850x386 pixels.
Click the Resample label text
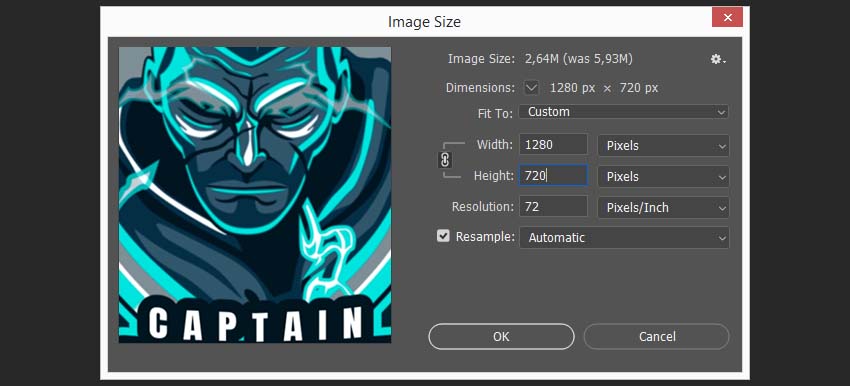[485, 237]
